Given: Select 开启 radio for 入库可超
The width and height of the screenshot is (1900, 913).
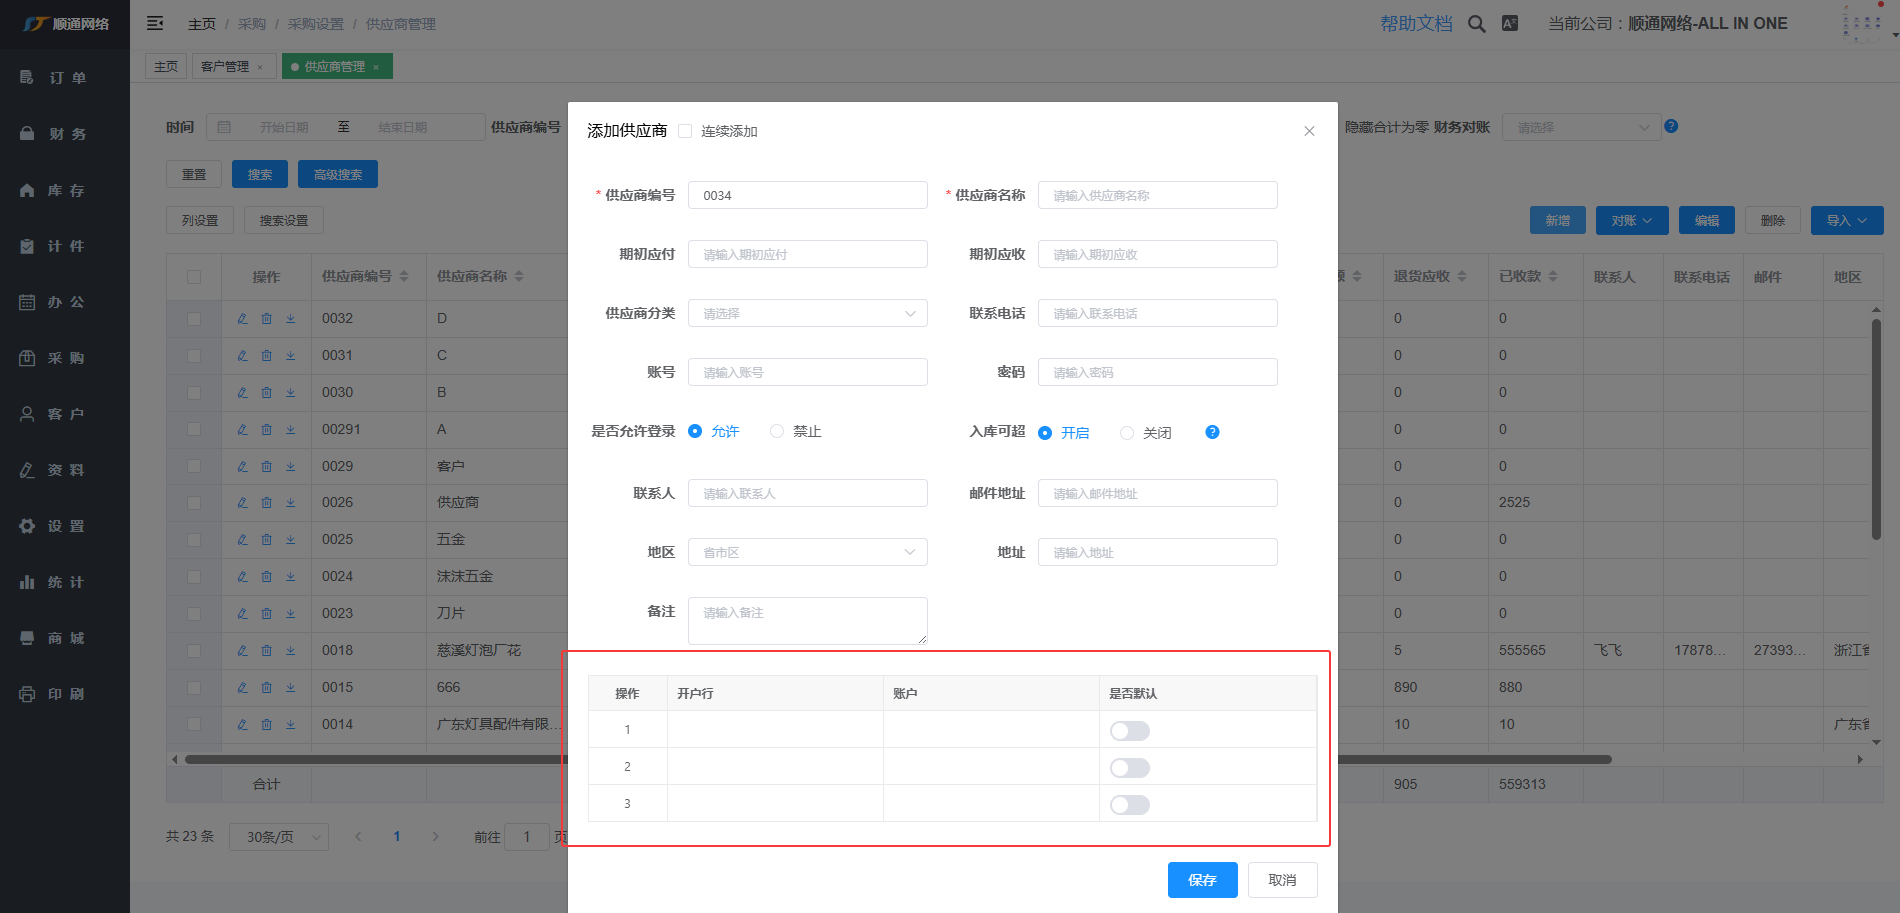Looking at the screenshot, I should [x=1045, y=433].
